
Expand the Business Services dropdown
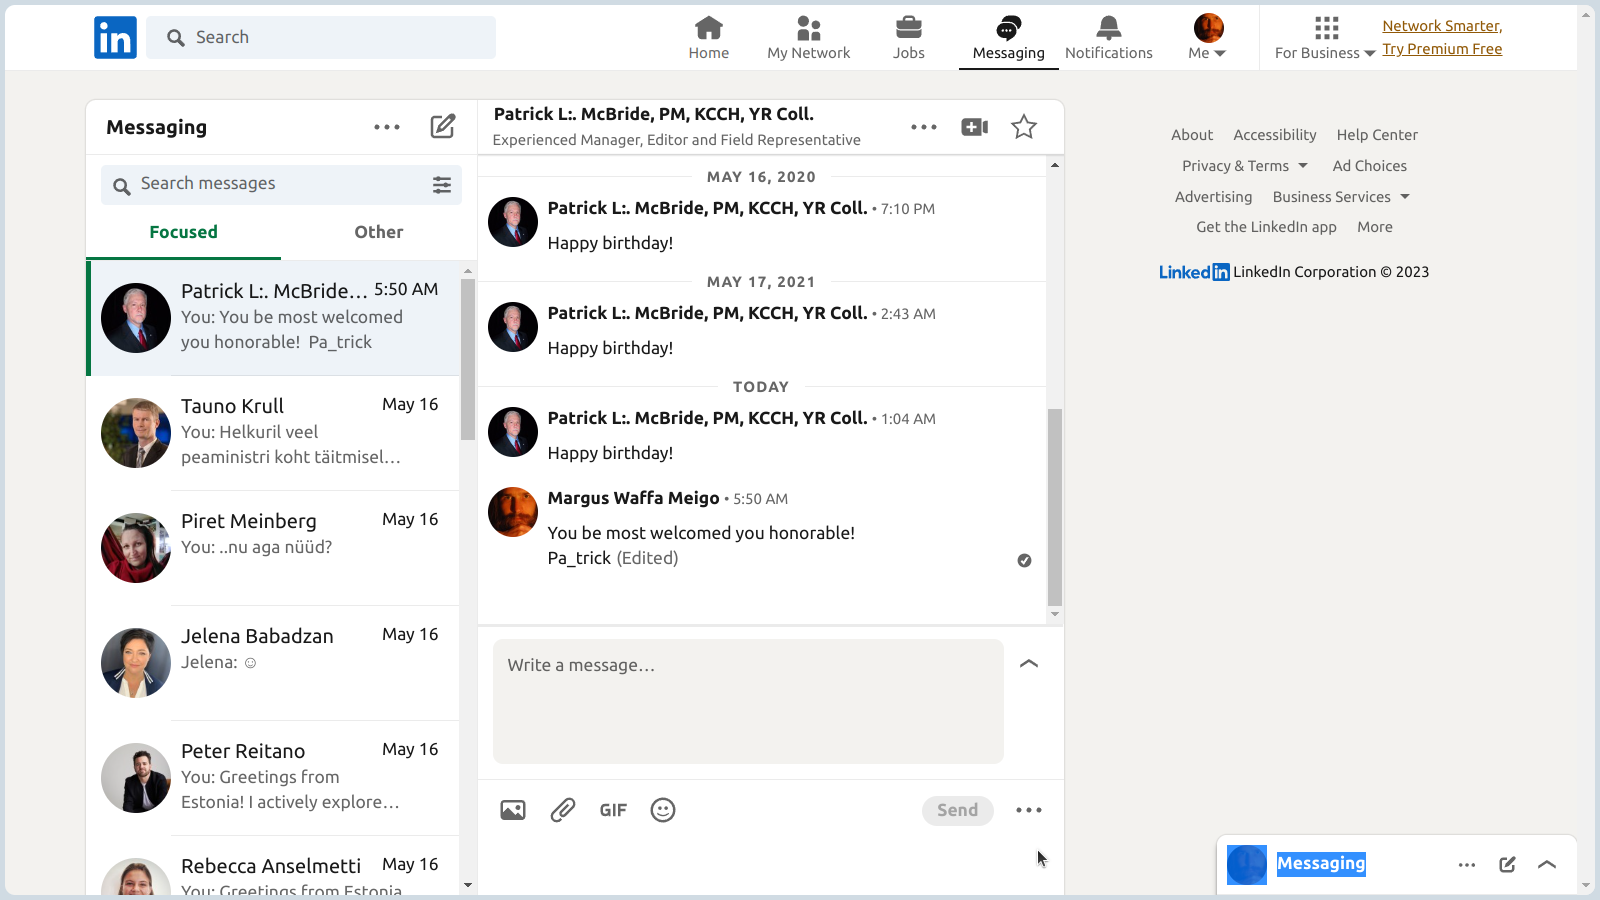[x=1341, y=197]
